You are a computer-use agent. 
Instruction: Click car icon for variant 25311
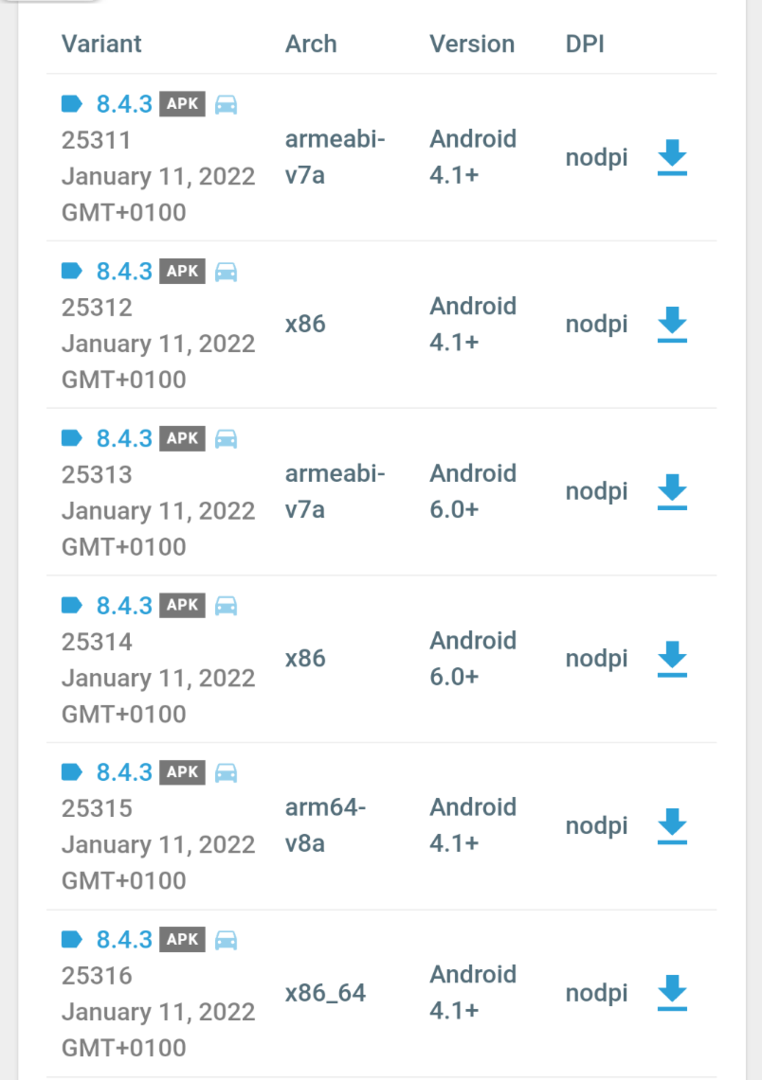click(x=226, y=105)
